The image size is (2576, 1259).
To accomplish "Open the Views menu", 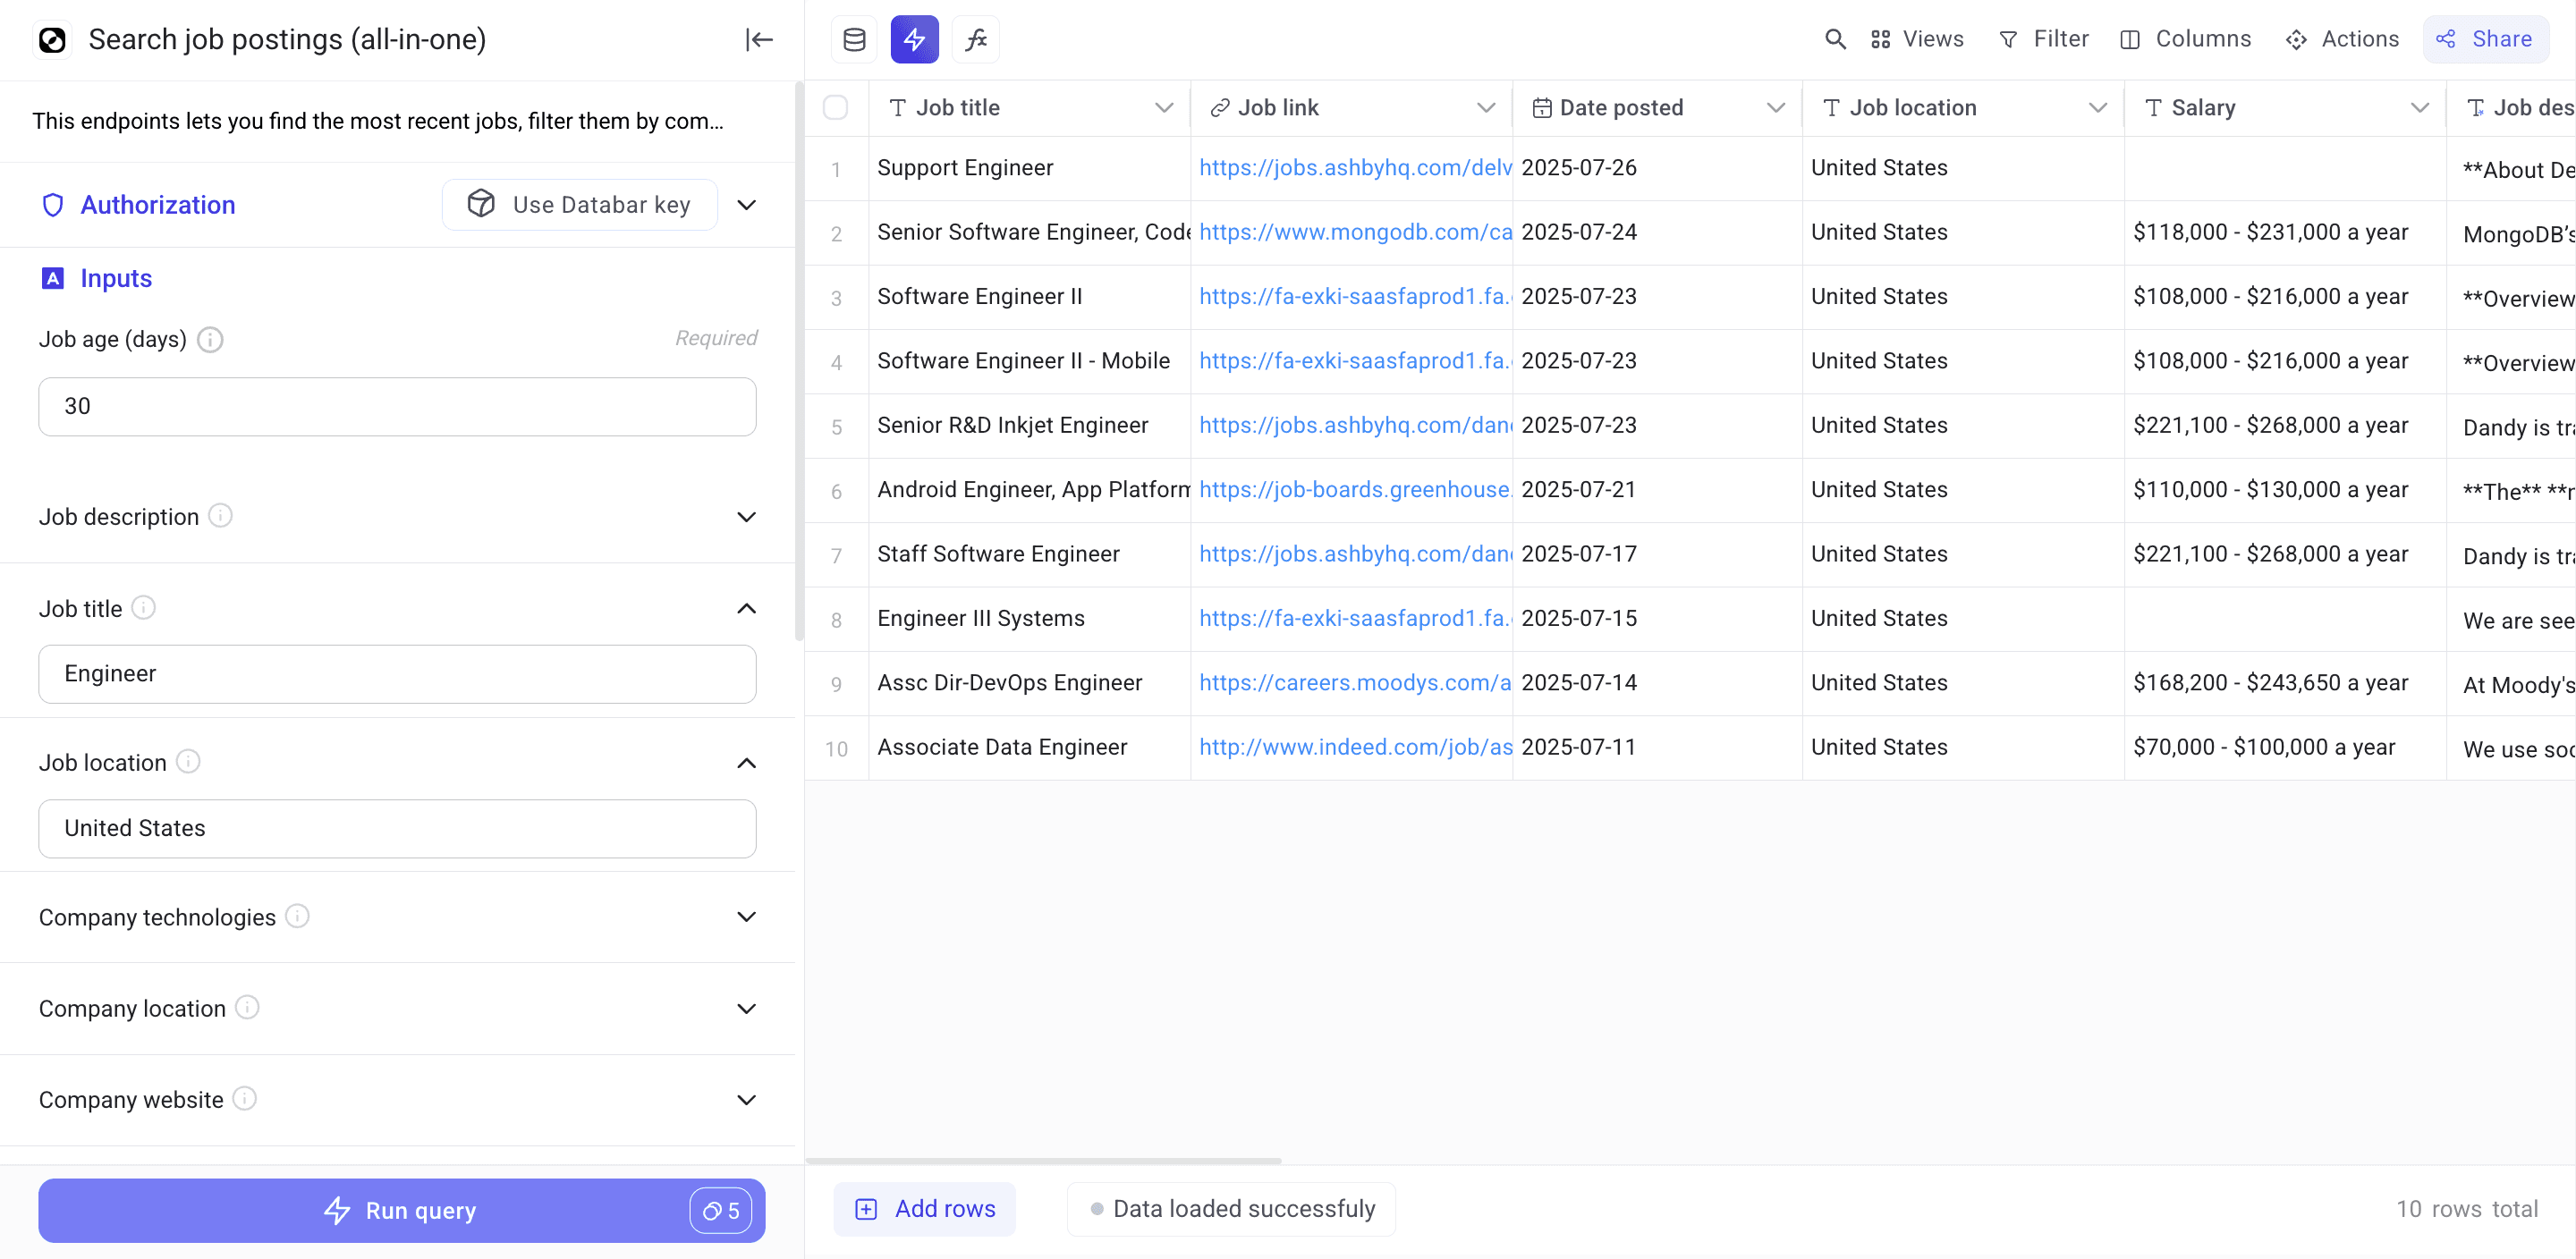I will pos(1917,40).
